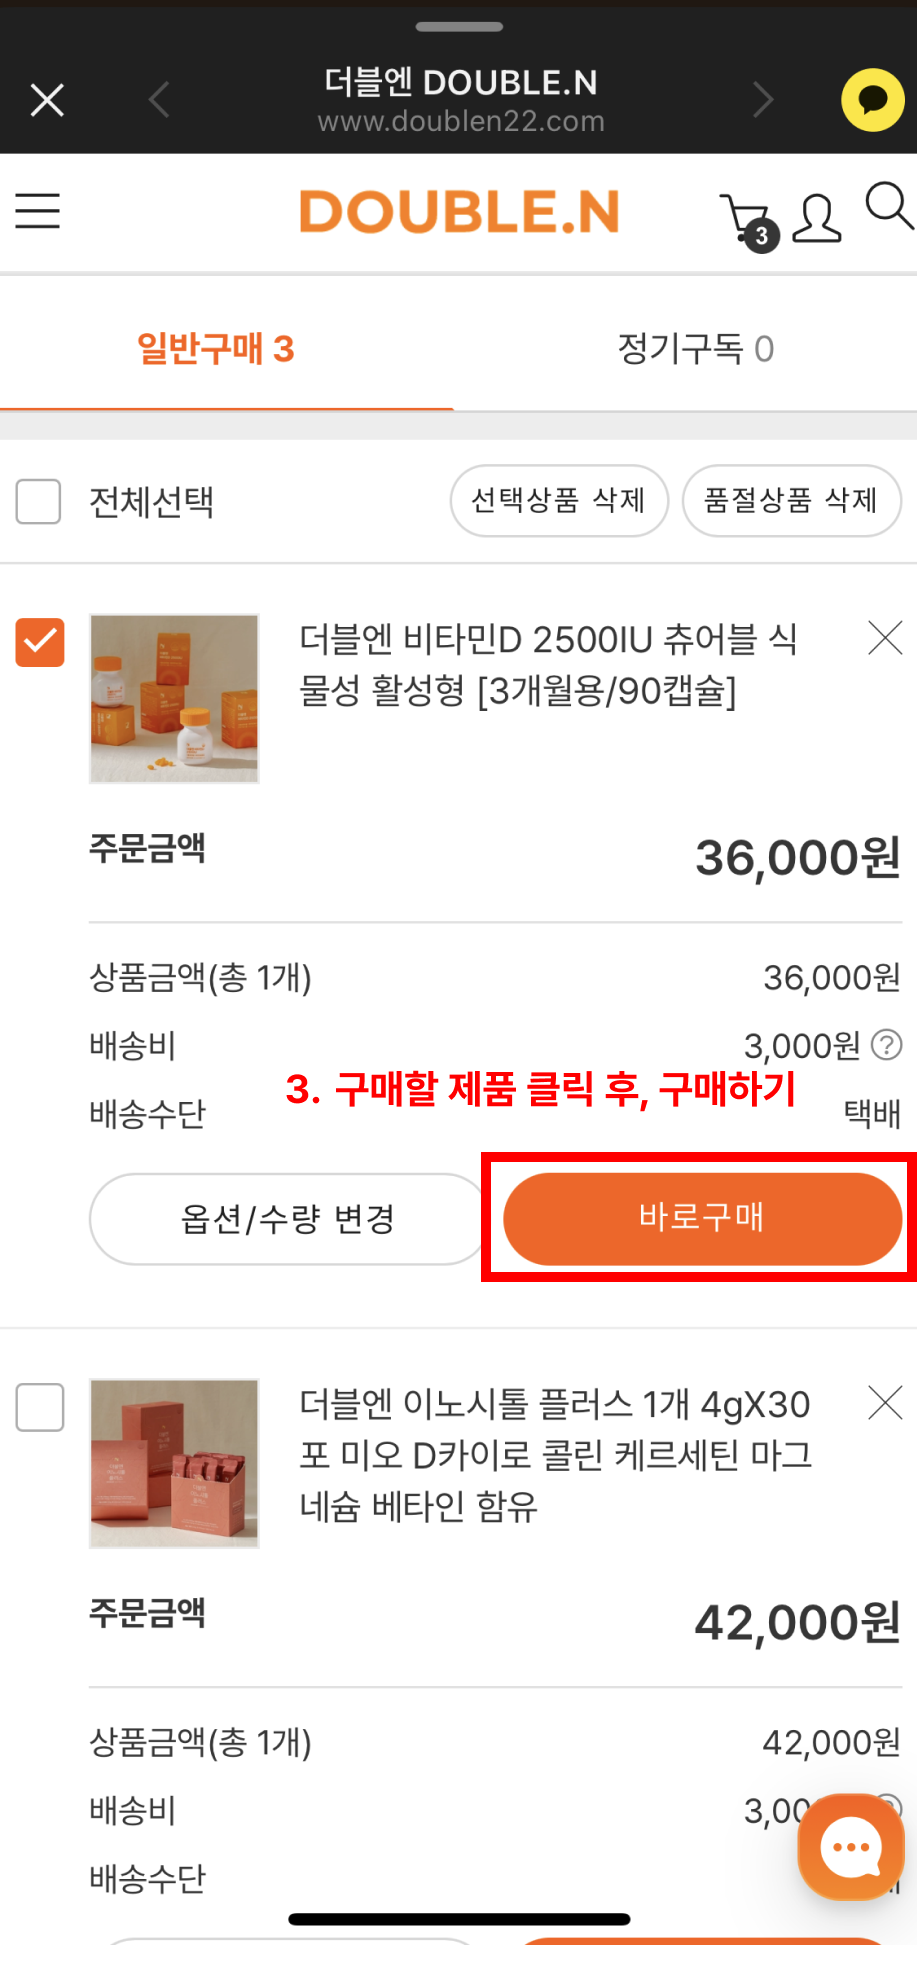
Task: Click the 옵션/수량 변경 button
Action: click(287, 1219)
